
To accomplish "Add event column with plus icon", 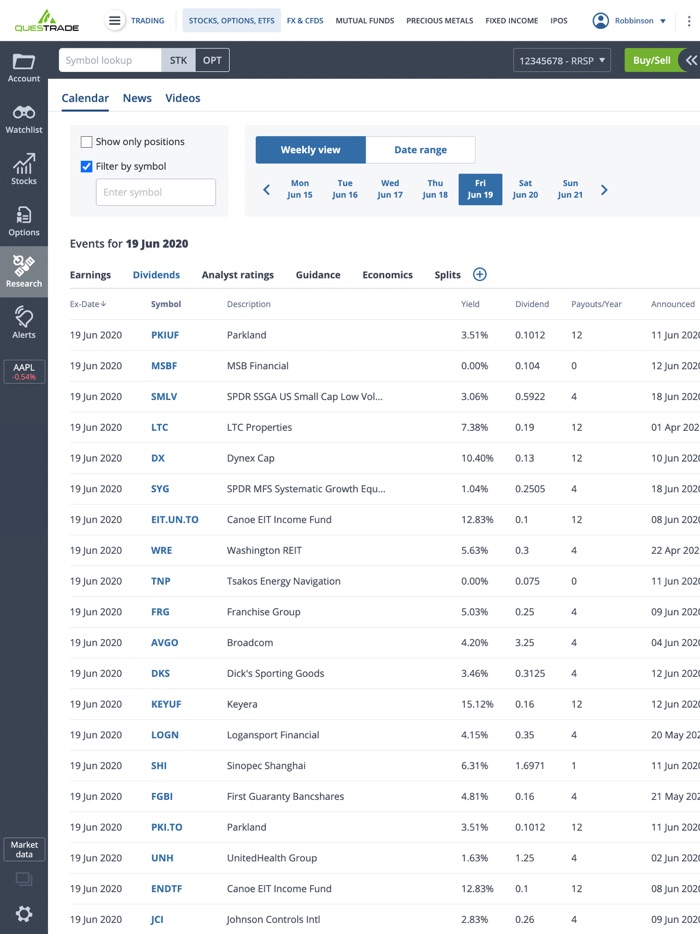I will (x=479, y=275).
